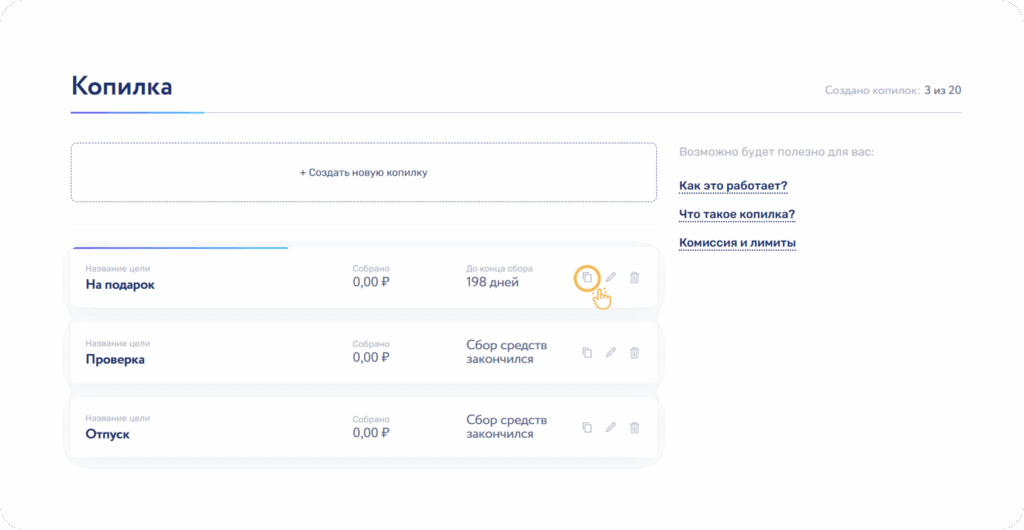Click the 'Копилка' page heading

(x=121, y=86)
